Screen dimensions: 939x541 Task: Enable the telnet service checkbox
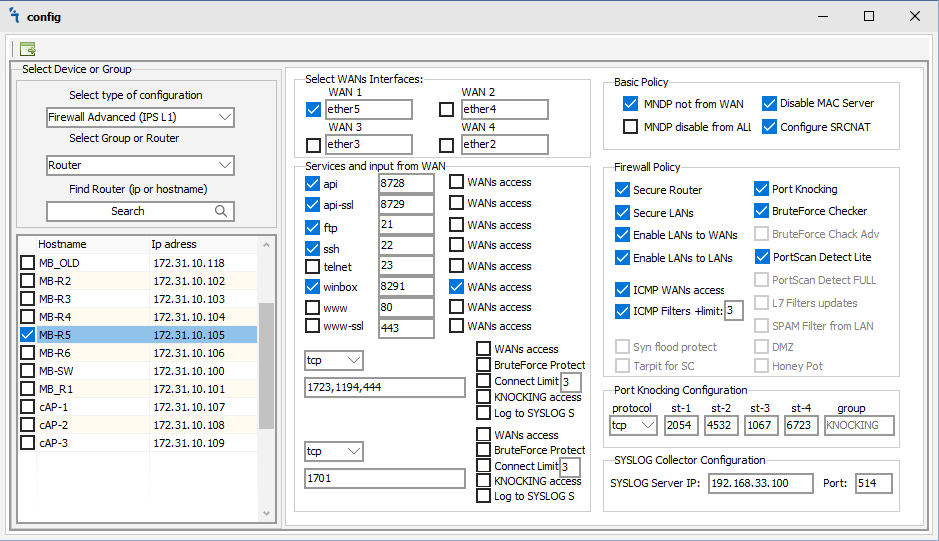[313, 266]
